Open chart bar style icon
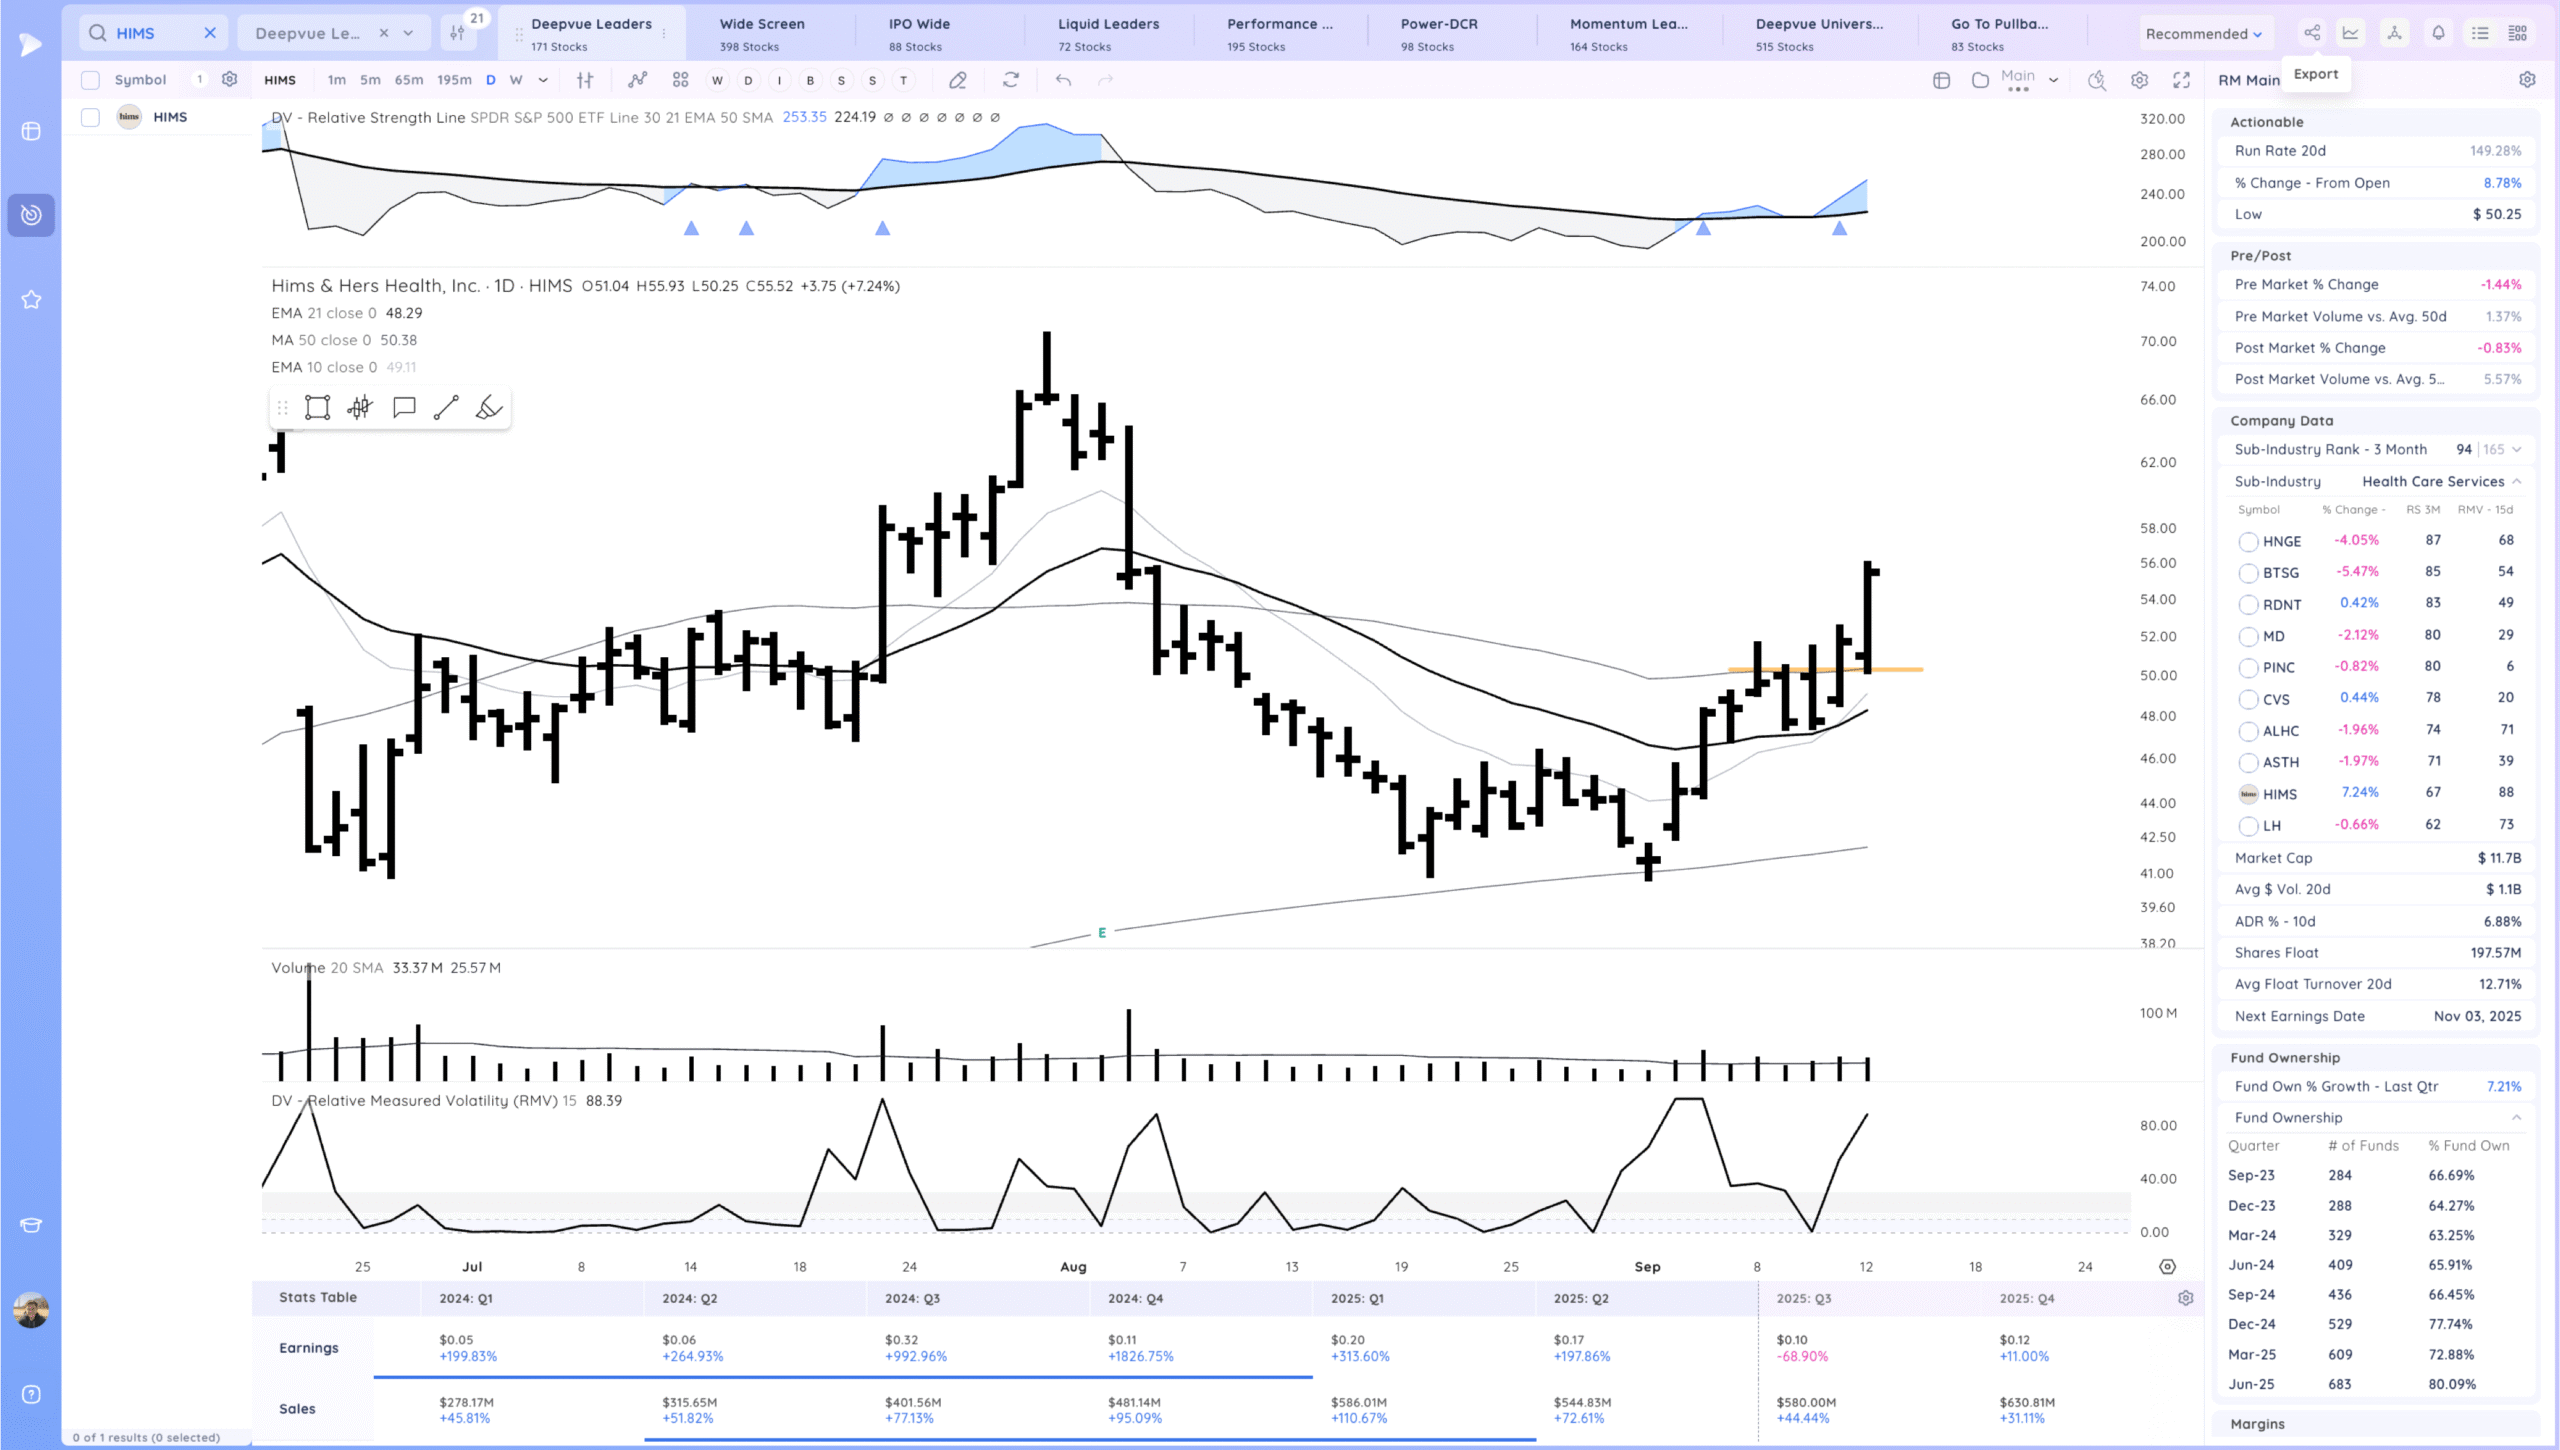 [x=585, y=80]
